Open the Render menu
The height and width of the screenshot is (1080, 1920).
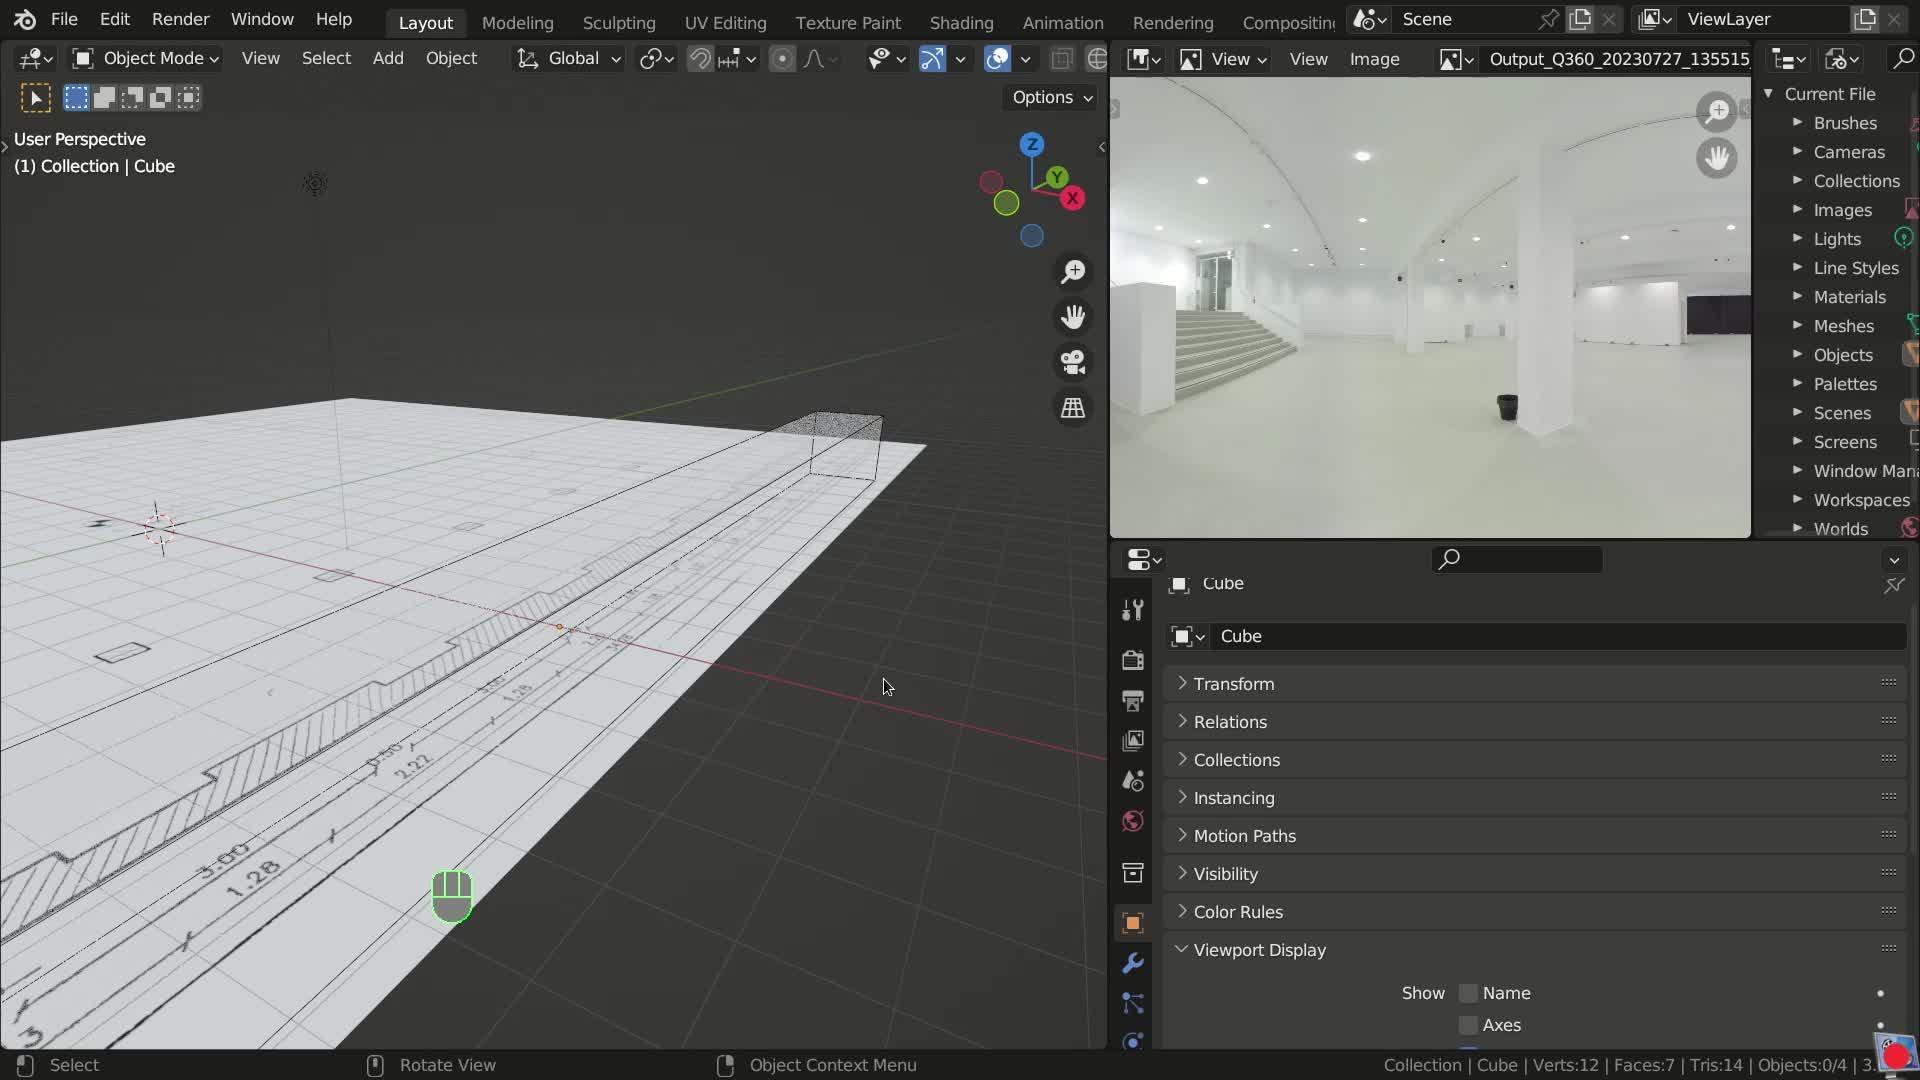click(180, 19)
